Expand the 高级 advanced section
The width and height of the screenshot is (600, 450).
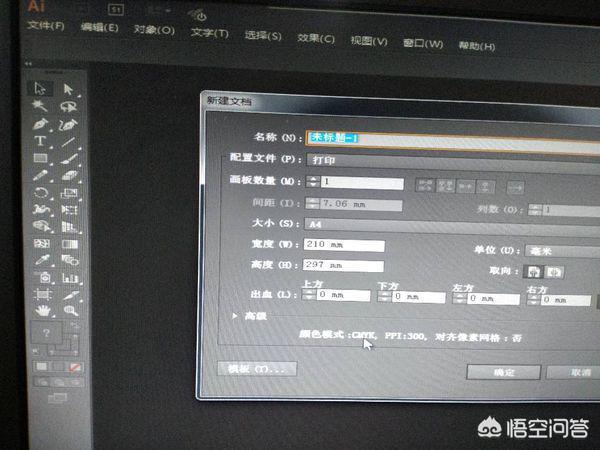235,316
